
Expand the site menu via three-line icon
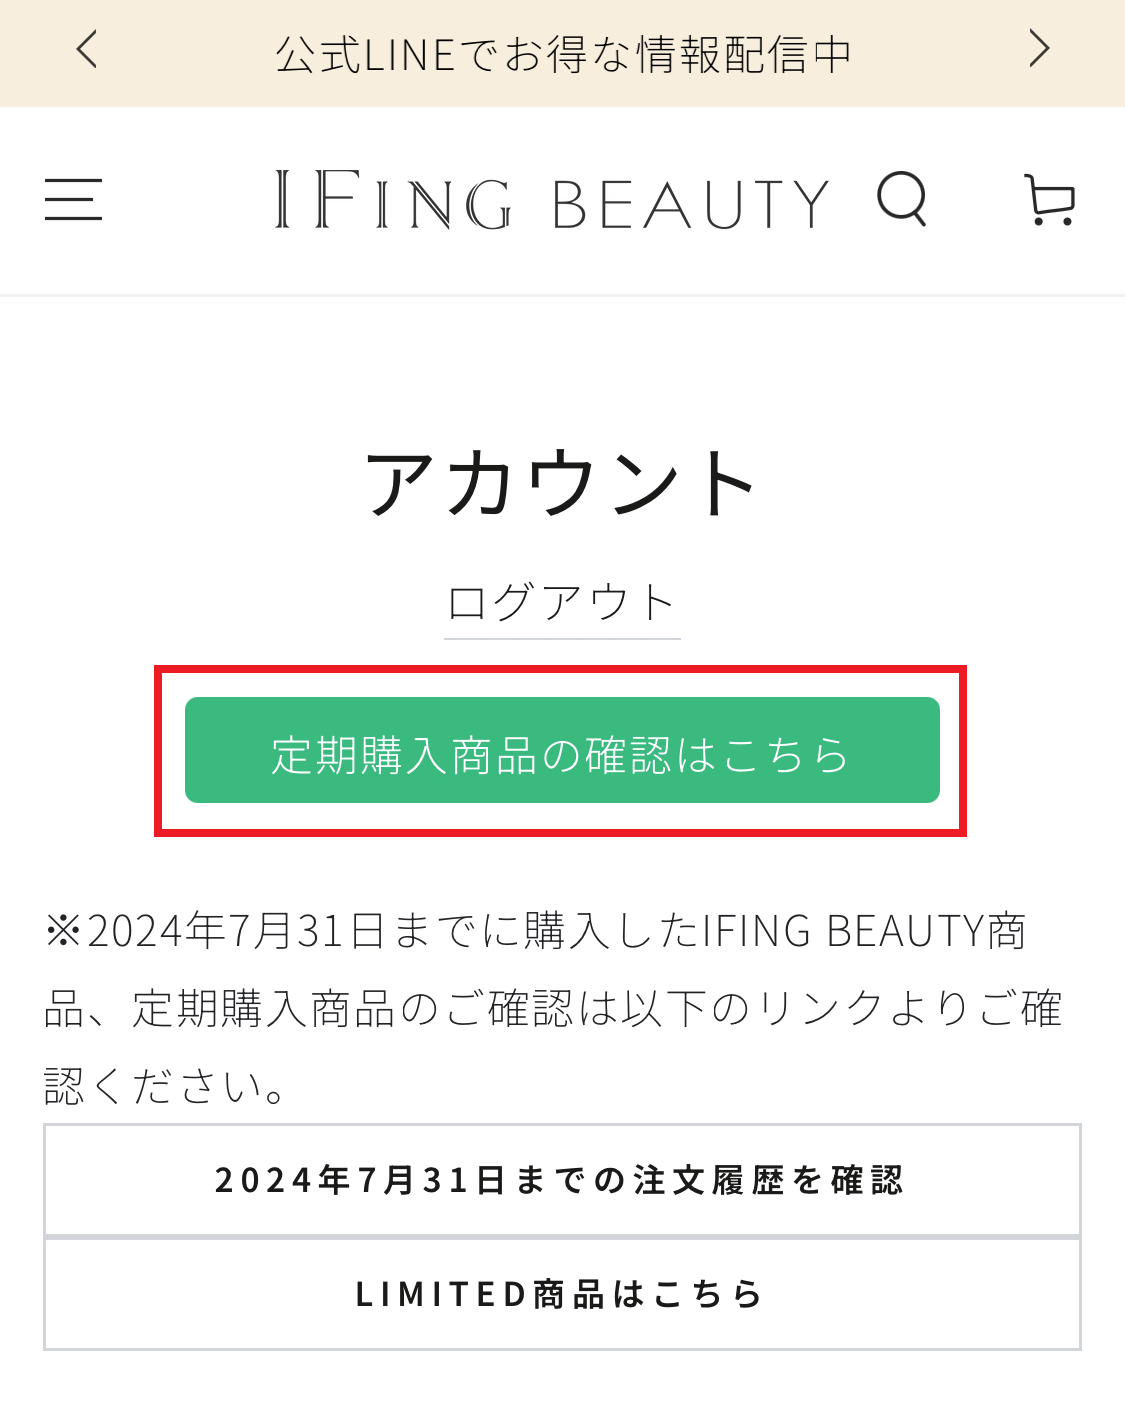(74, 200)
